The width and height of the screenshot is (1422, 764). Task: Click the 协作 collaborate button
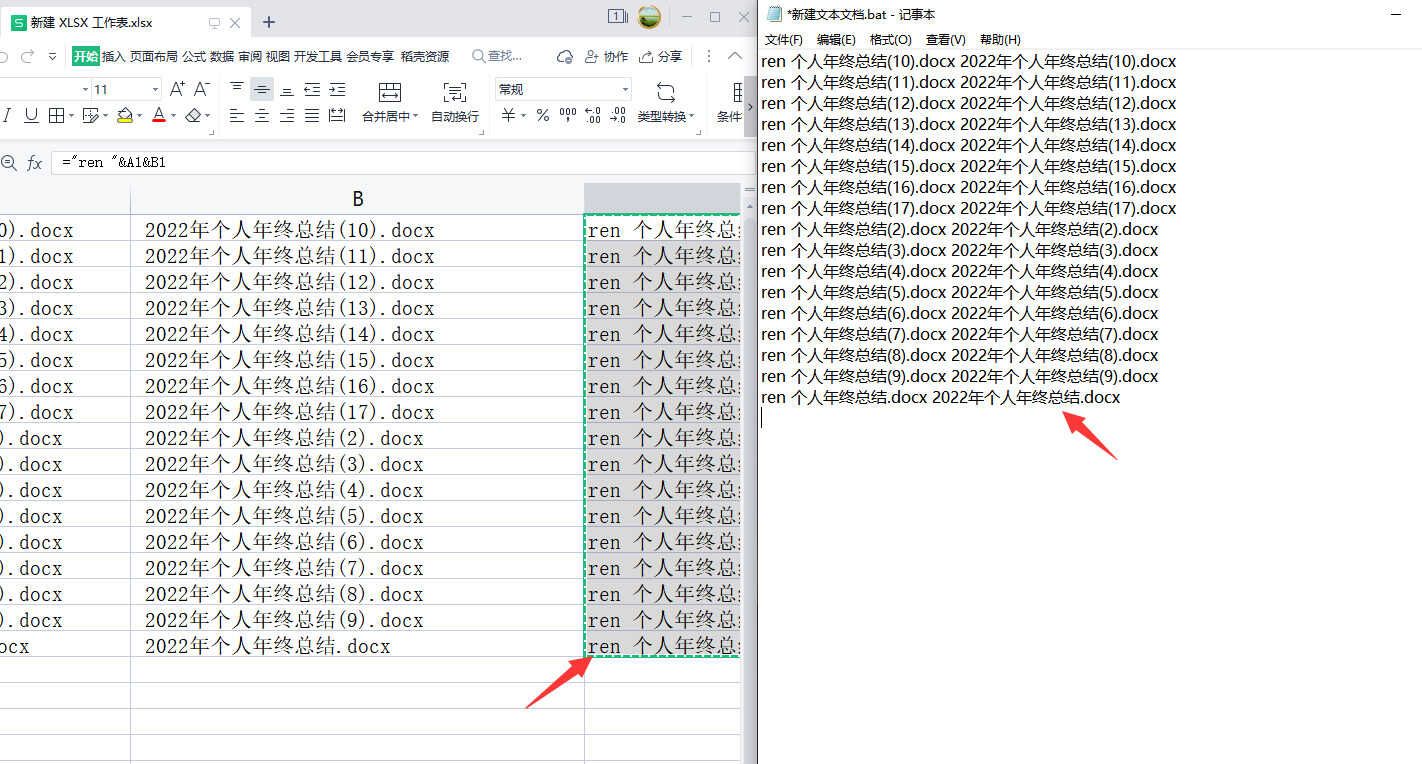click(607, 57)
